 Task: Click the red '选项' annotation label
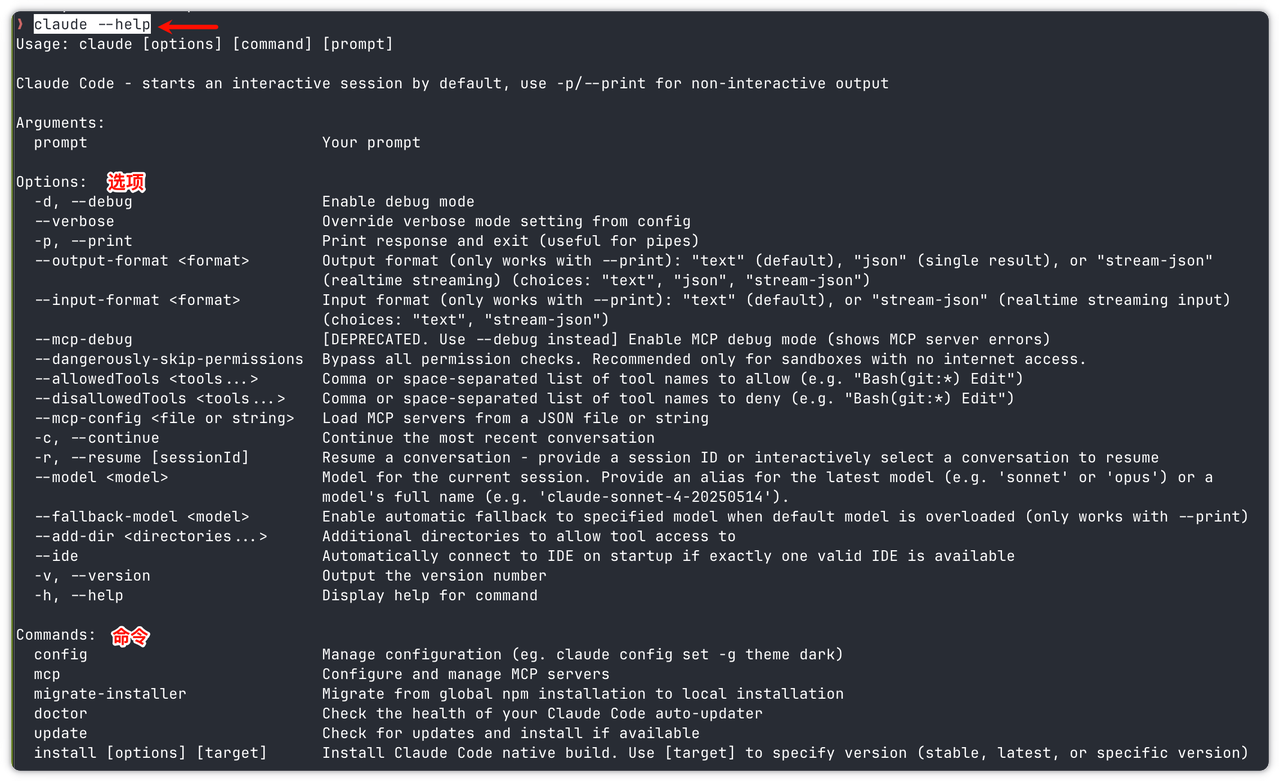coord(126,182)
